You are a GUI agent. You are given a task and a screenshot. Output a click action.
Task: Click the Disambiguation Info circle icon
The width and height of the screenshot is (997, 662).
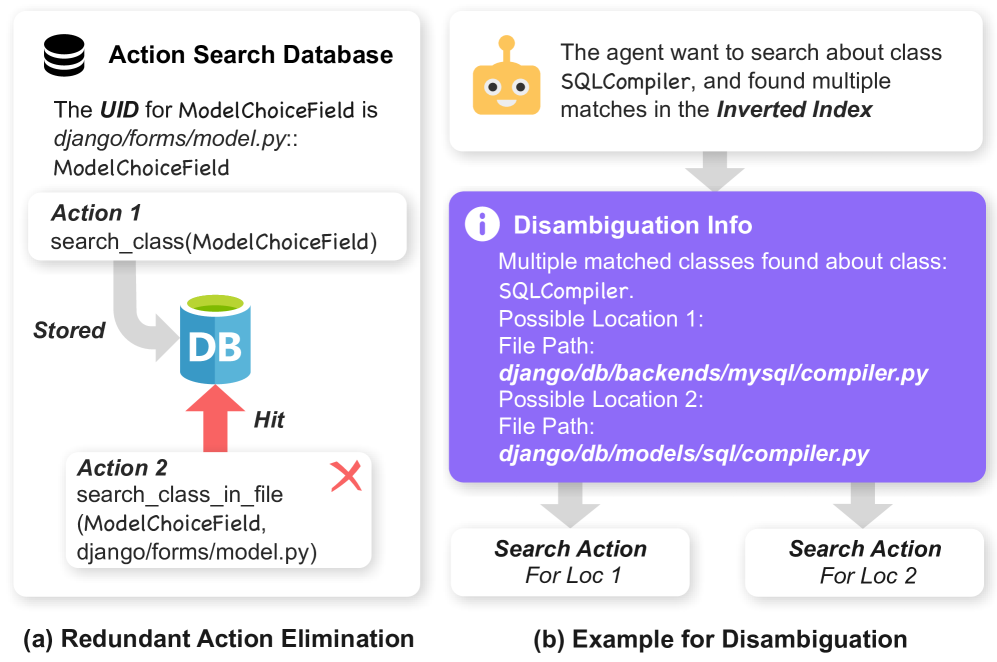483,225
